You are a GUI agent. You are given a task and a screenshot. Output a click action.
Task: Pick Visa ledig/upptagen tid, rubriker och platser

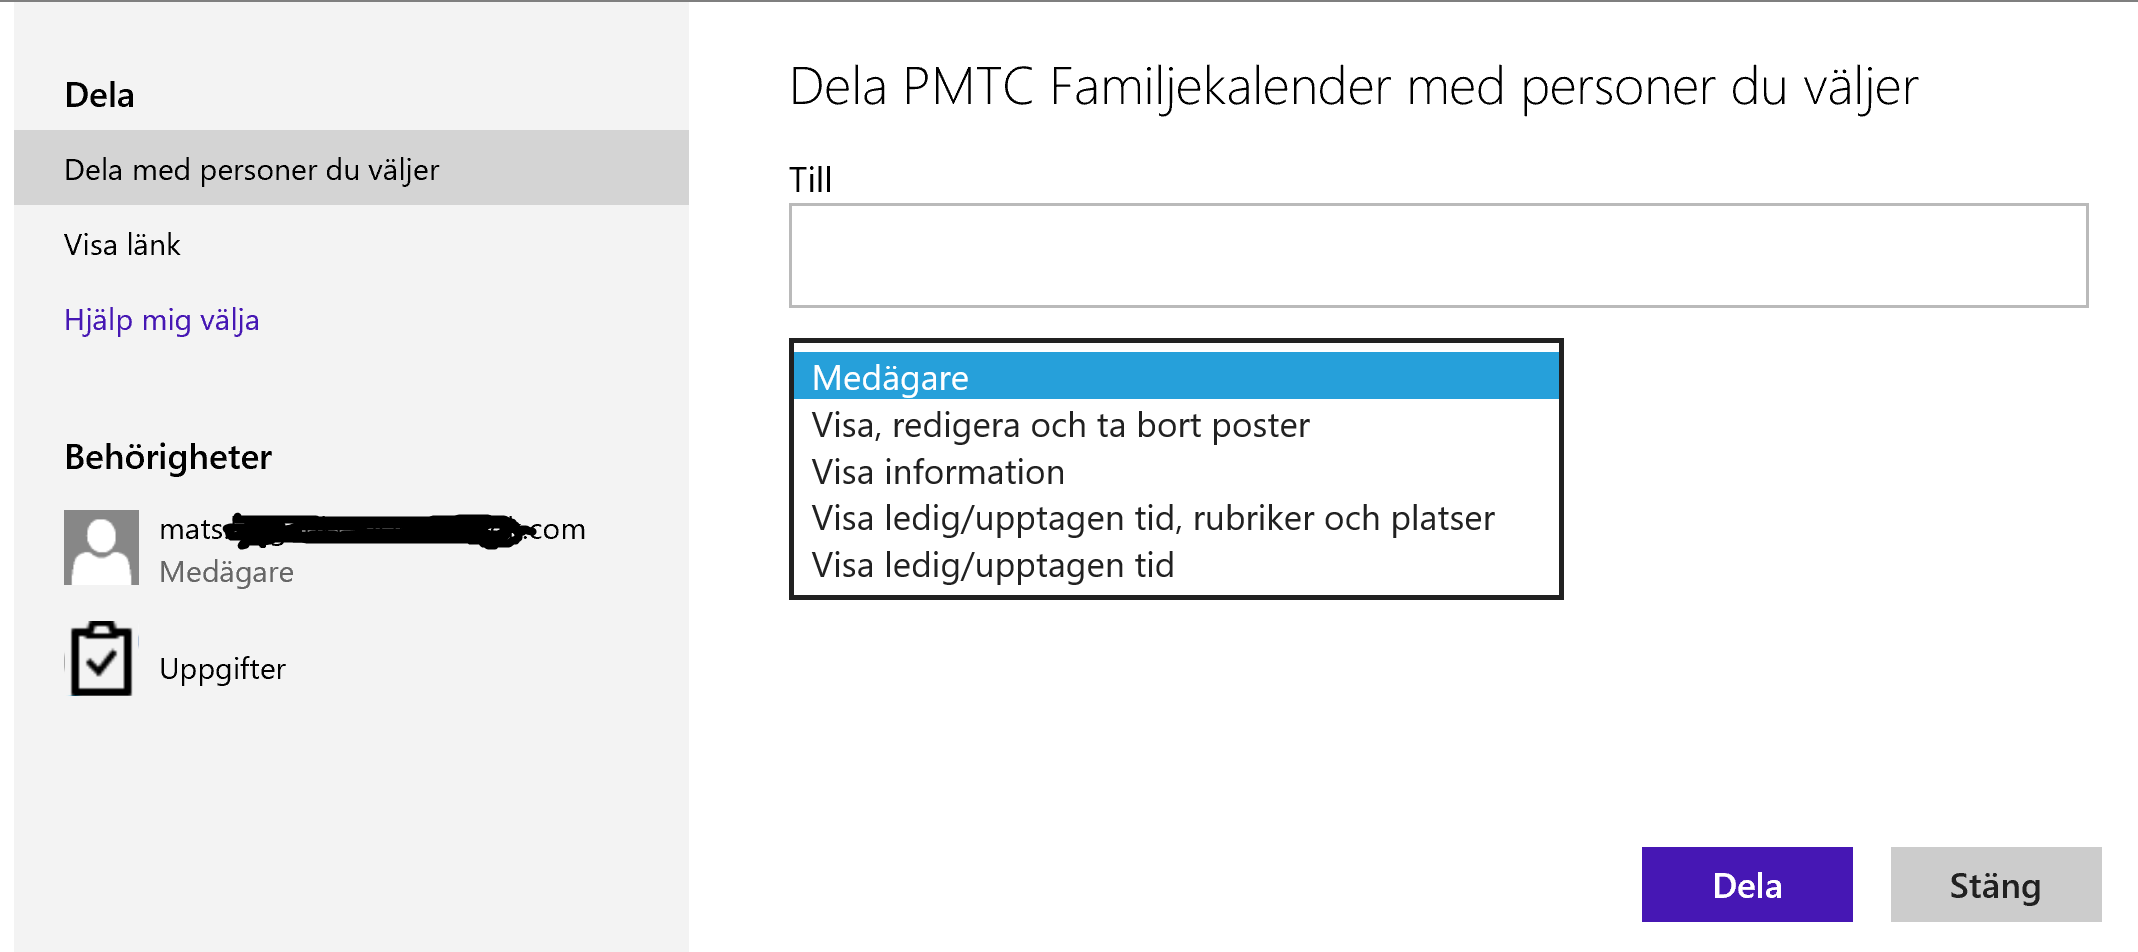coord(1176,518)
